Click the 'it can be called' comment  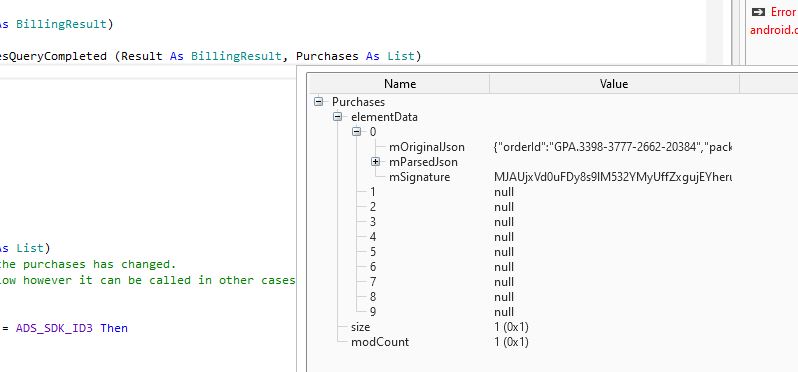pos(148,280)
